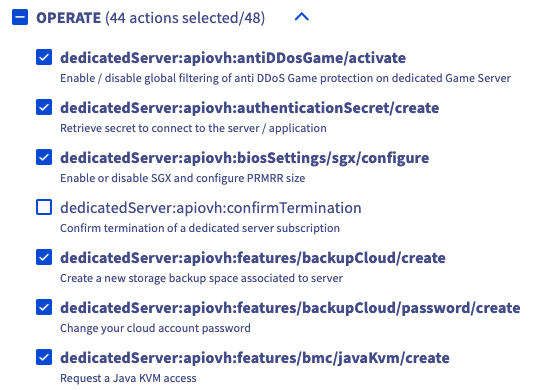The height and width of the screenshot is (390, 544).
Task: Click dedicatedServer:apiovh:antiDDosGame/activate label
Action: coord(233,58)
